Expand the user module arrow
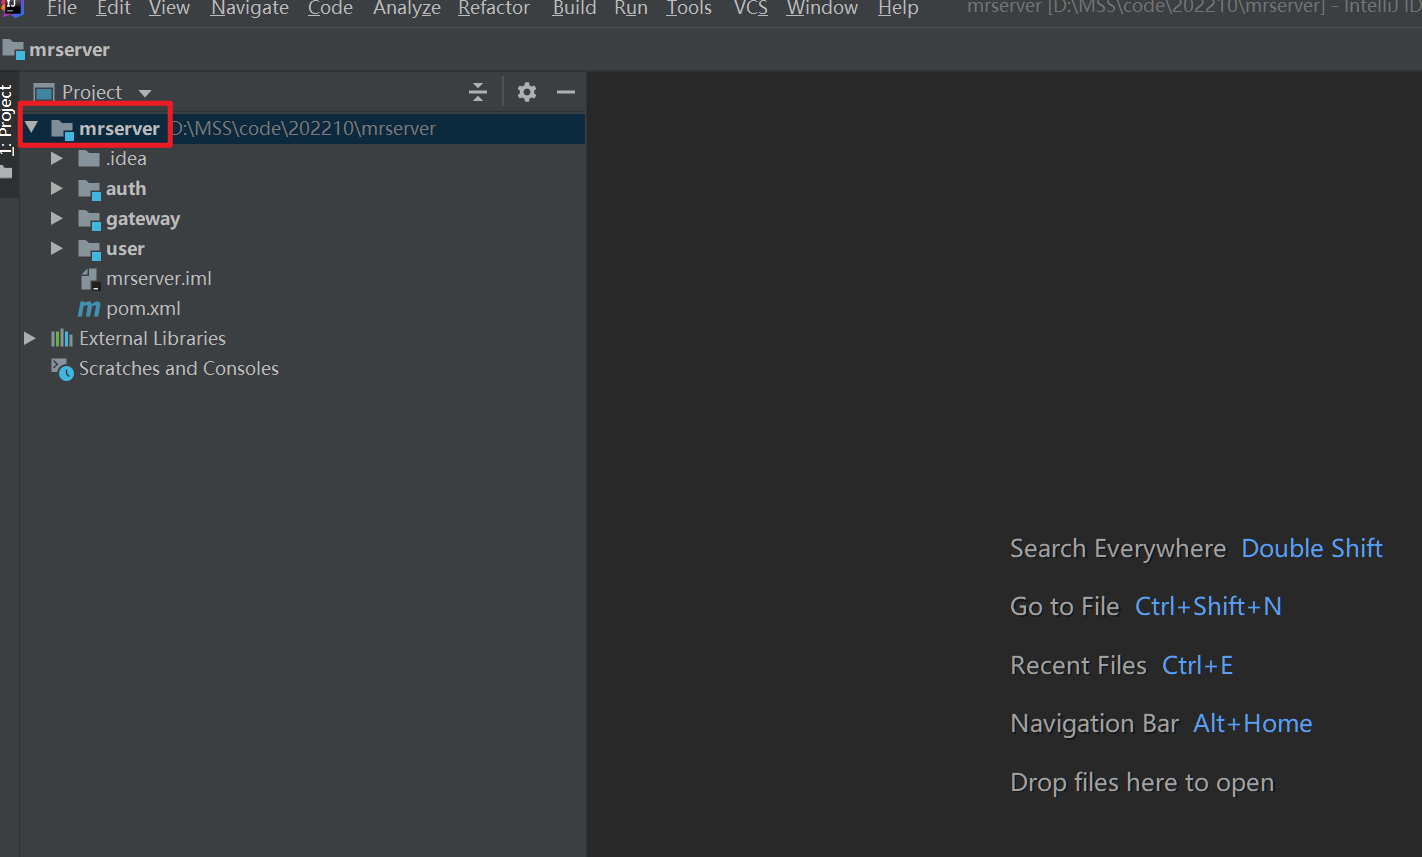This screenshot has width=1422, height=857. point(57,248)
